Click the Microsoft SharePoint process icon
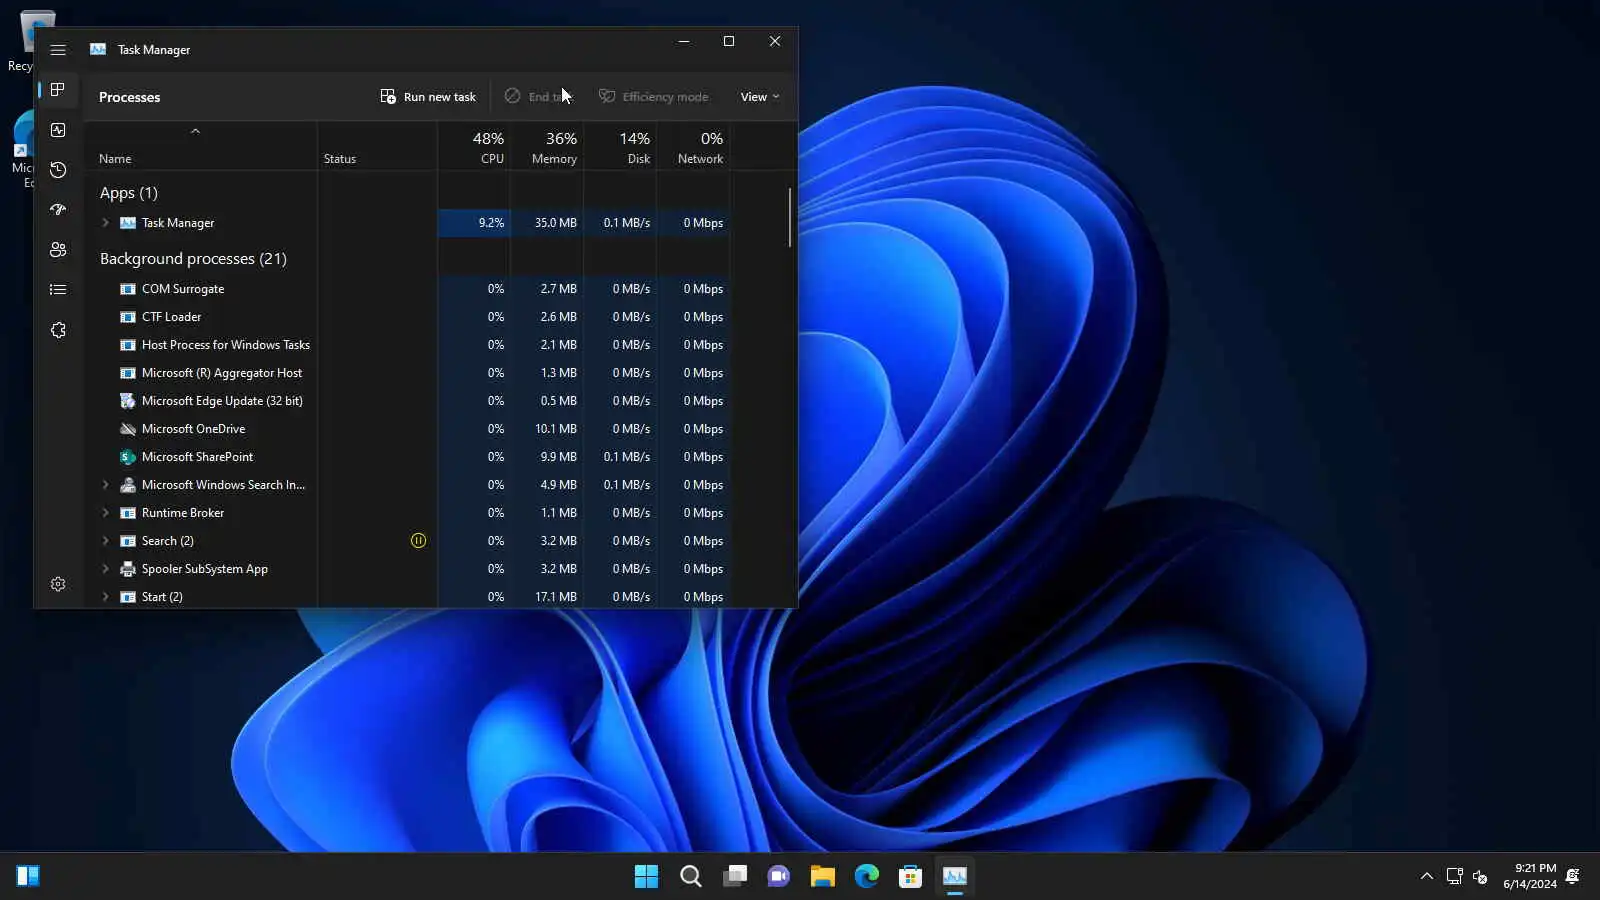Screen dimensions: 1600x900 [128, 457]
